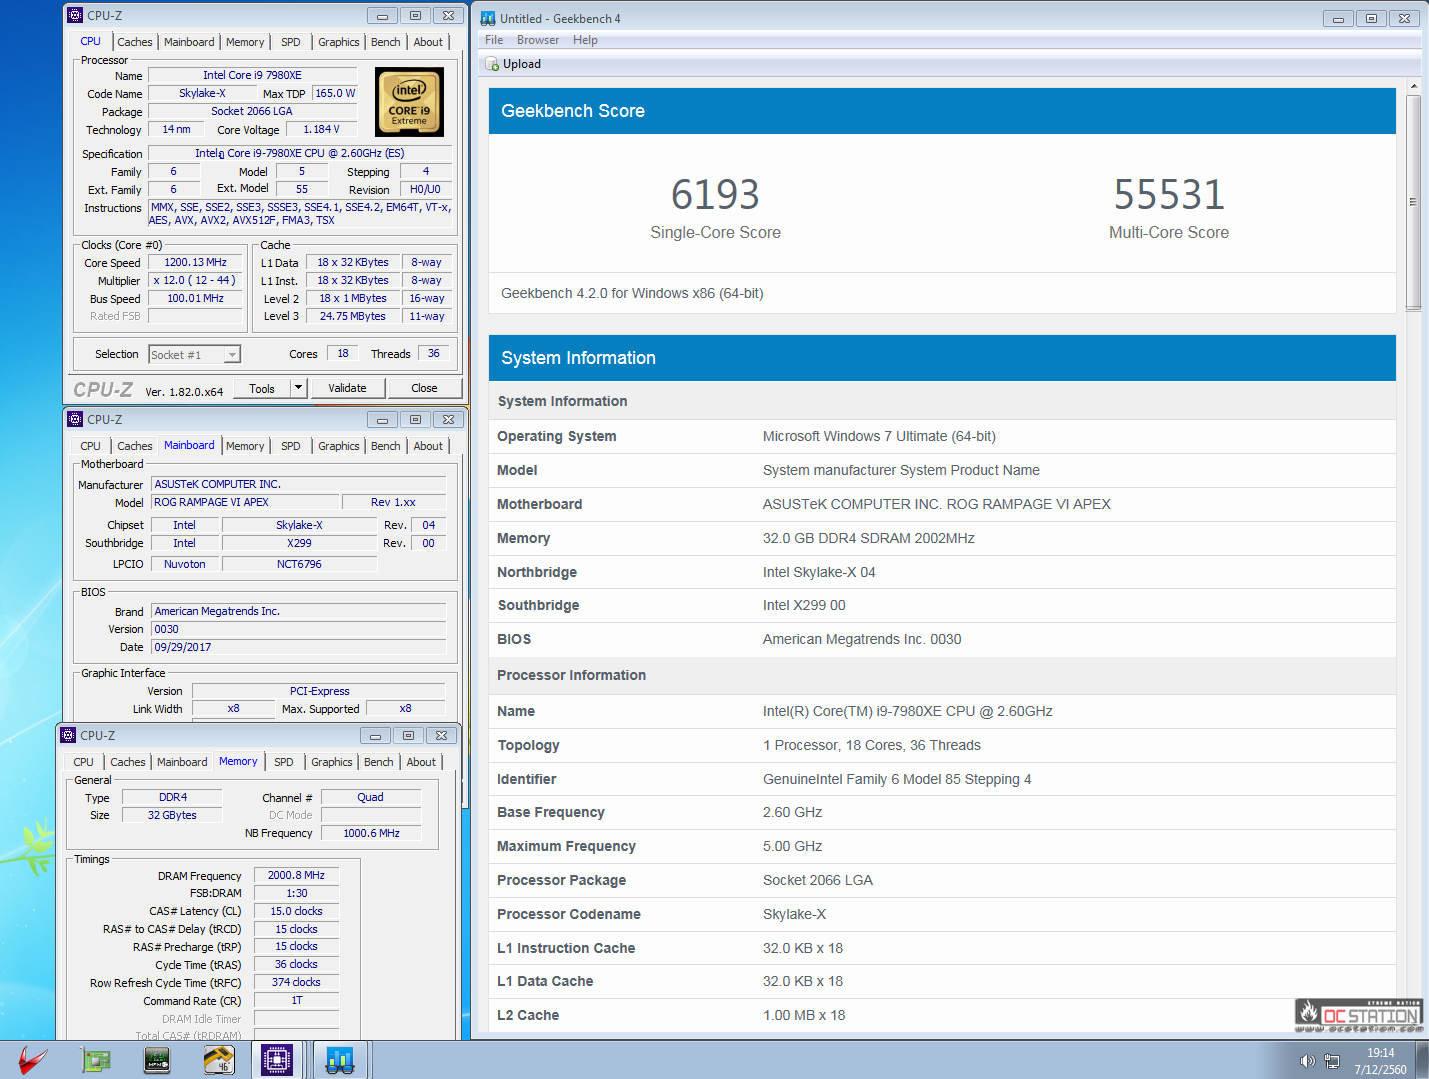Click the DRAM Frequency value 2000.8 MHz
The image size is (1429, 1079).
tap(296, 875)
